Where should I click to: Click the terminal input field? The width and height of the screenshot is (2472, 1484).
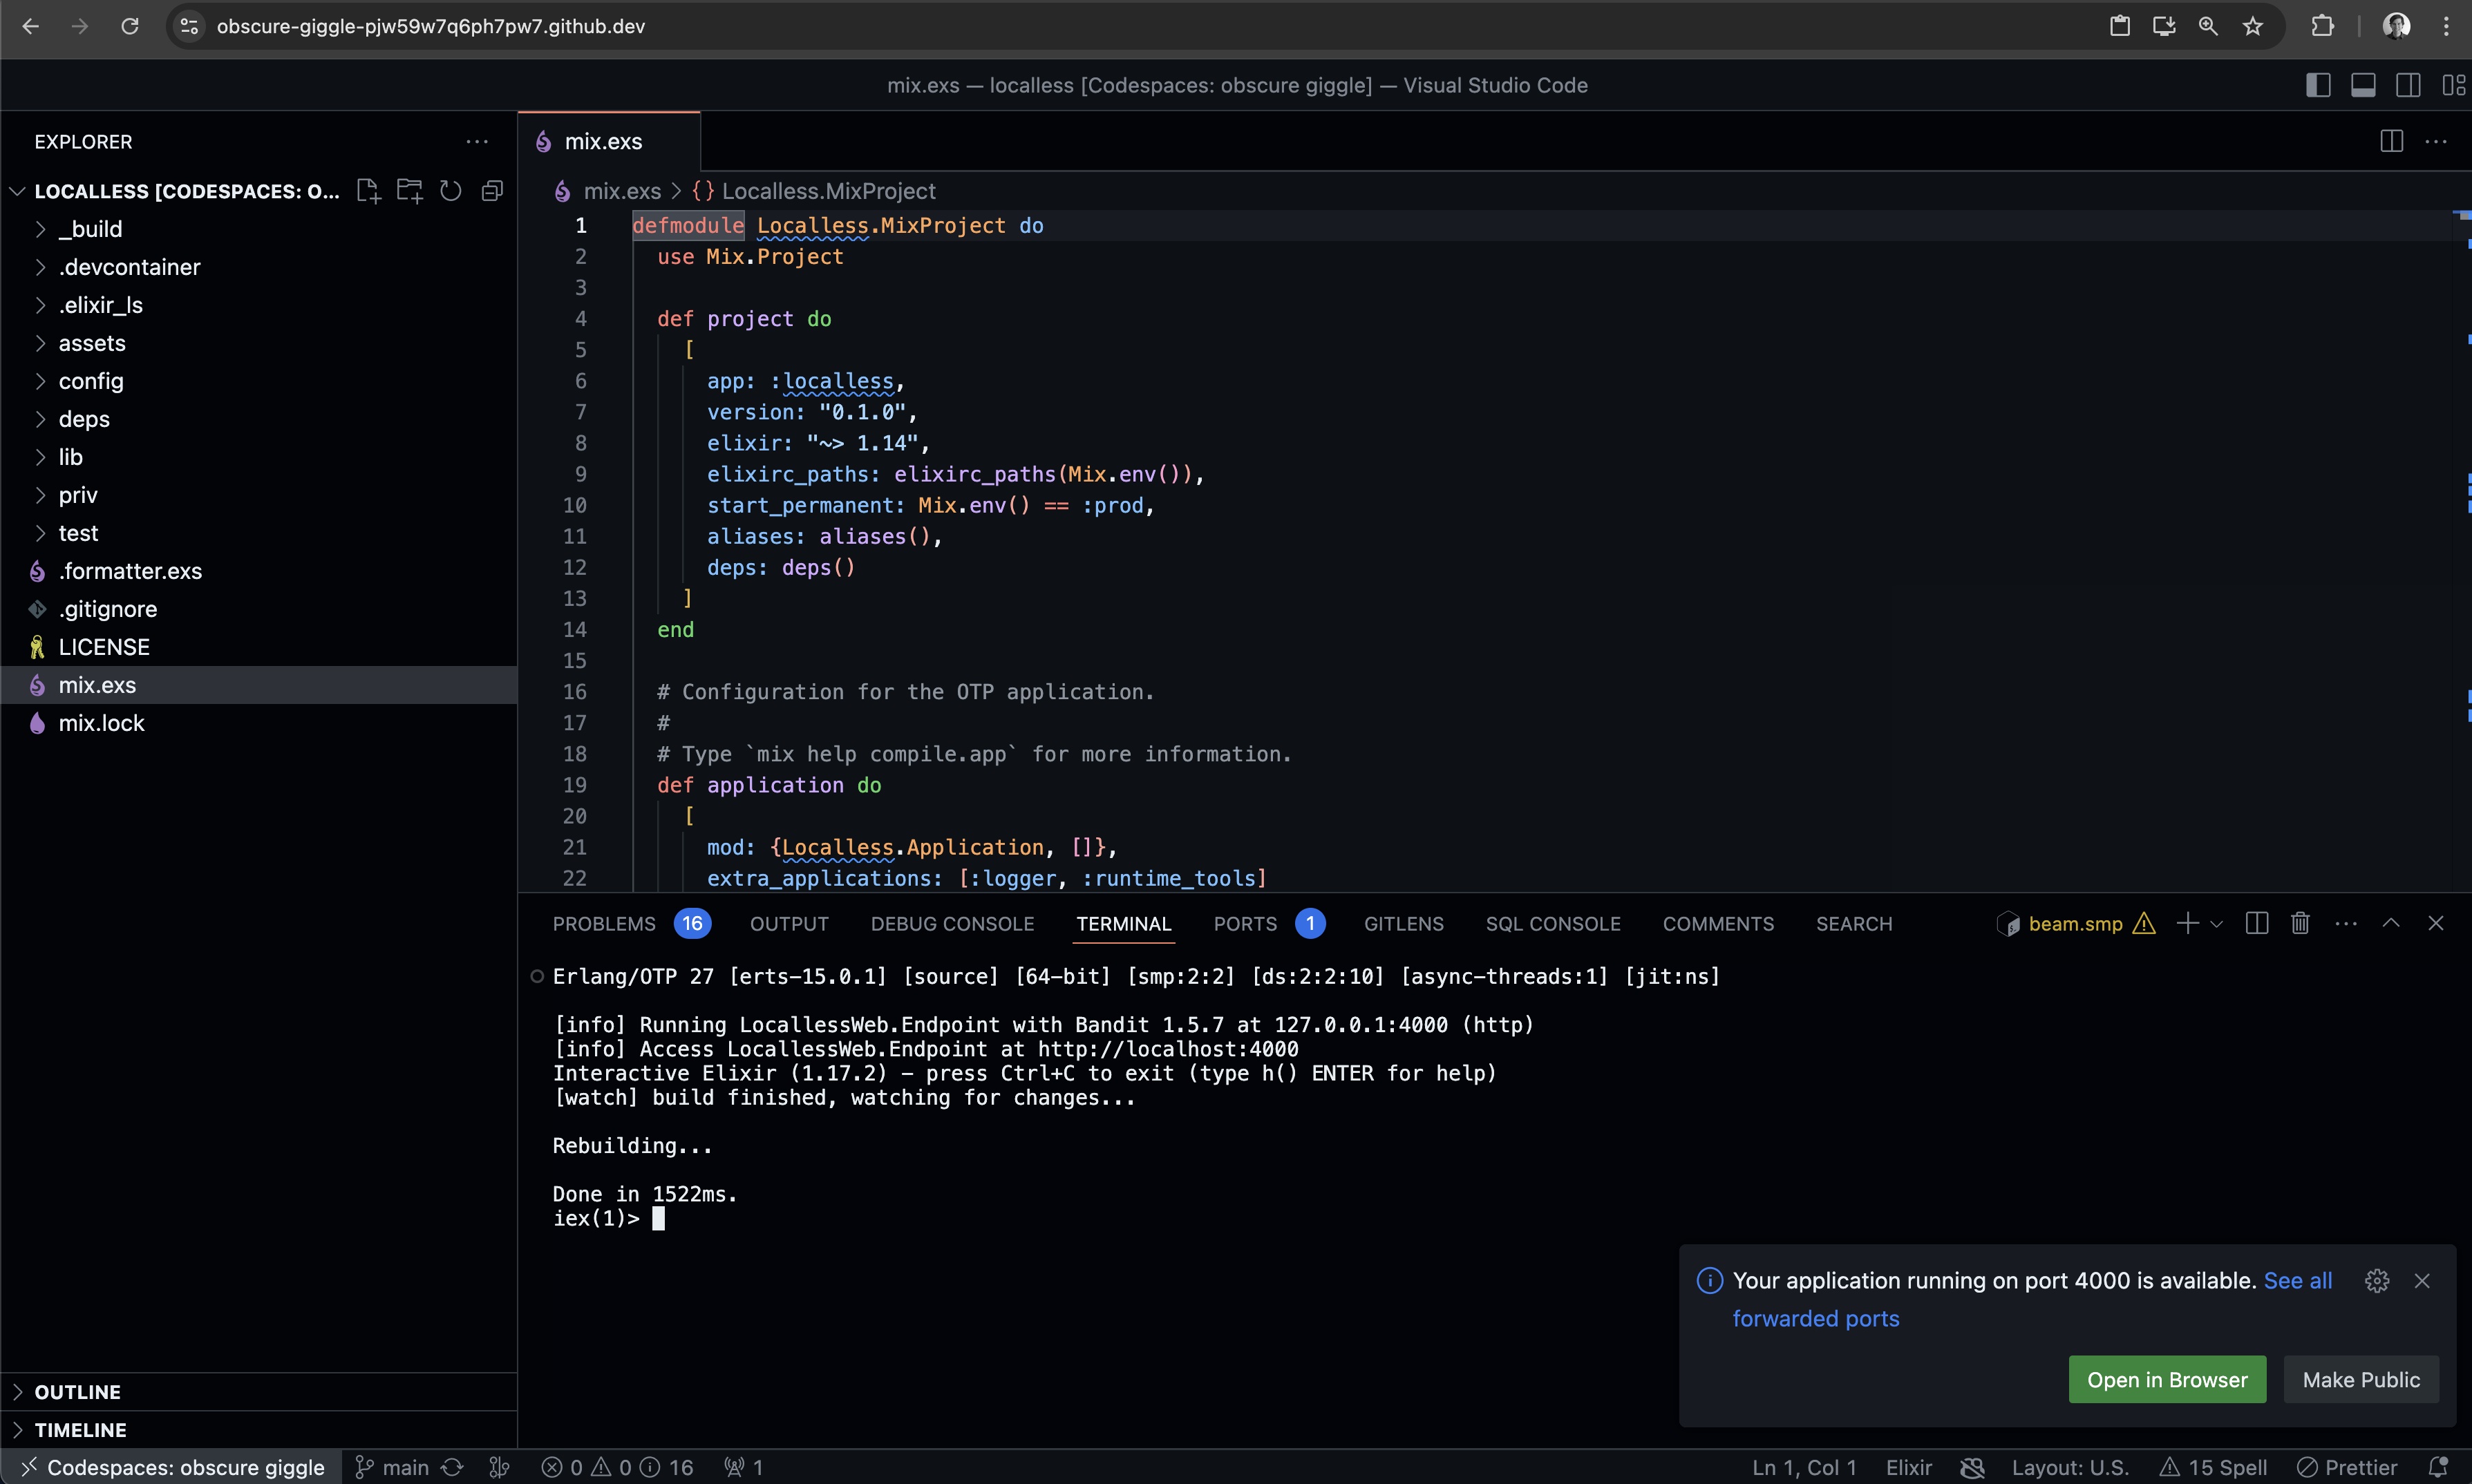coord(662,1219)
